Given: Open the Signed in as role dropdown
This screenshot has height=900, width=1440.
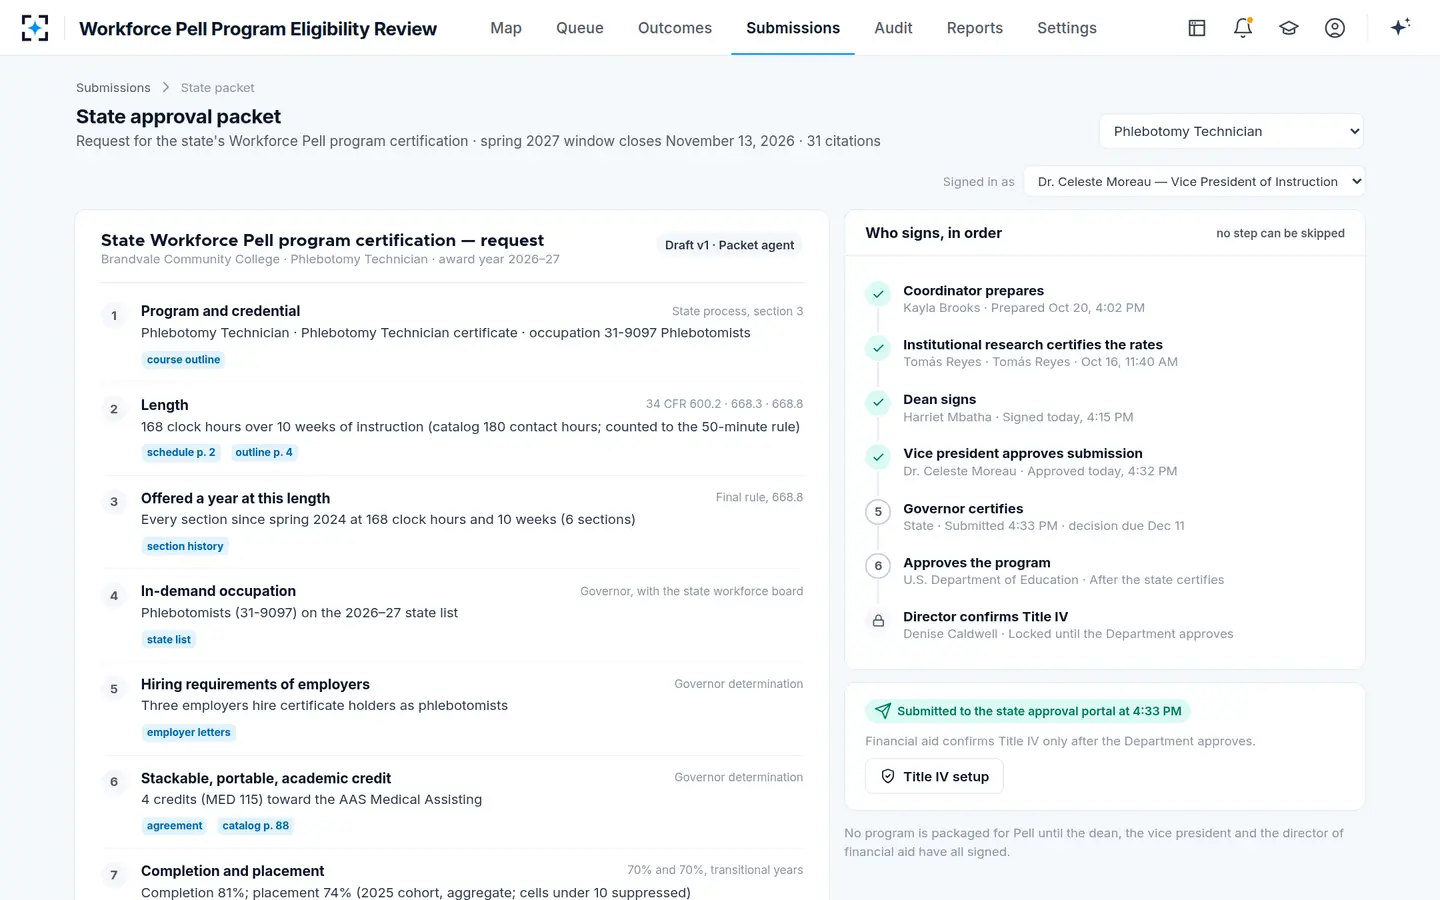Looking at the screenshot, I should tap(1194, 181).
